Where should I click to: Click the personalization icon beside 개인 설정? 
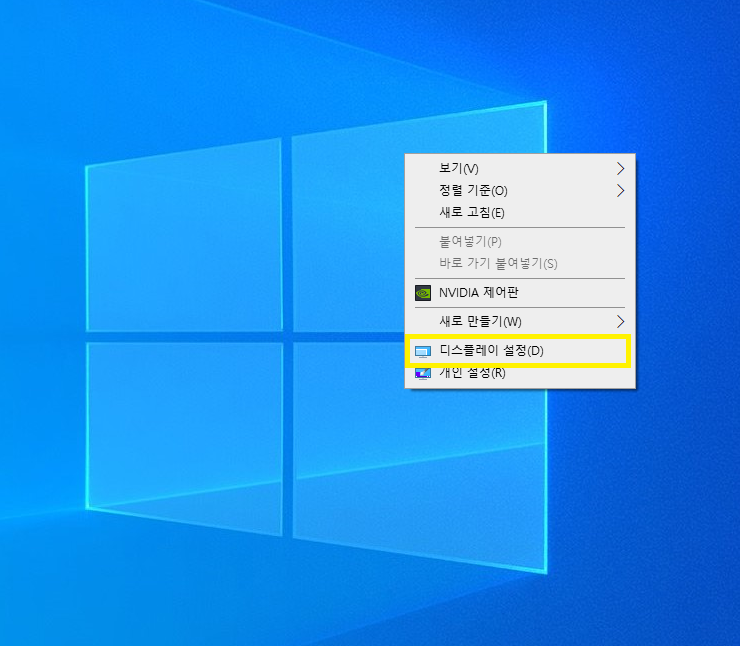click(423, 374)
